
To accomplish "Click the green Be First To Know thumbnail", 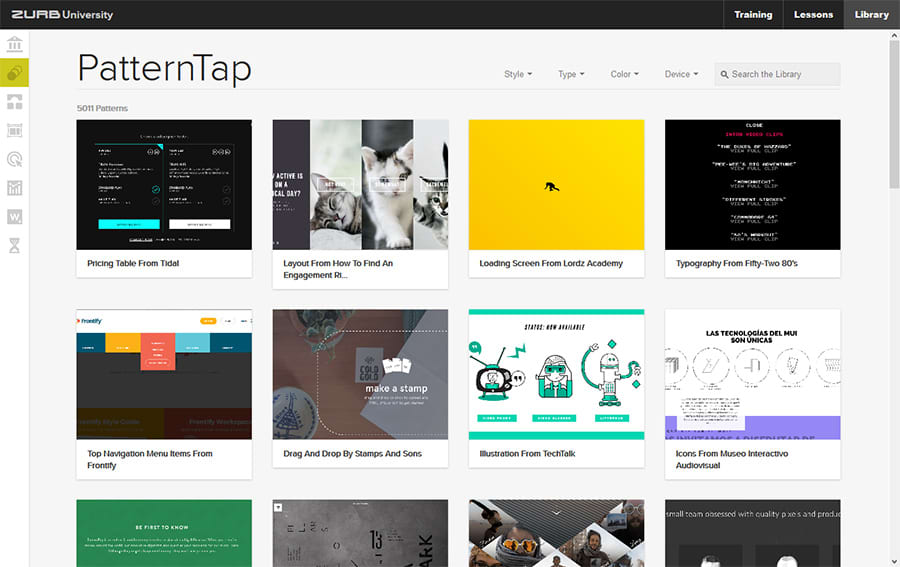I will (164, 533).
